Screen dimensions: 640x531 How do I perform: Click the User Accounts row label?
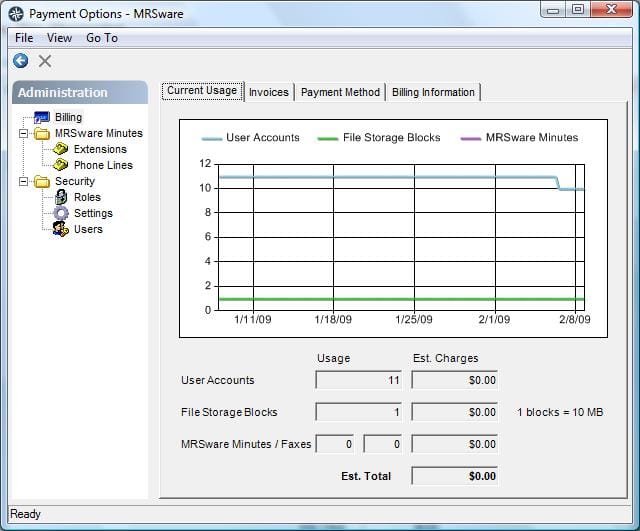pos(218,380)
